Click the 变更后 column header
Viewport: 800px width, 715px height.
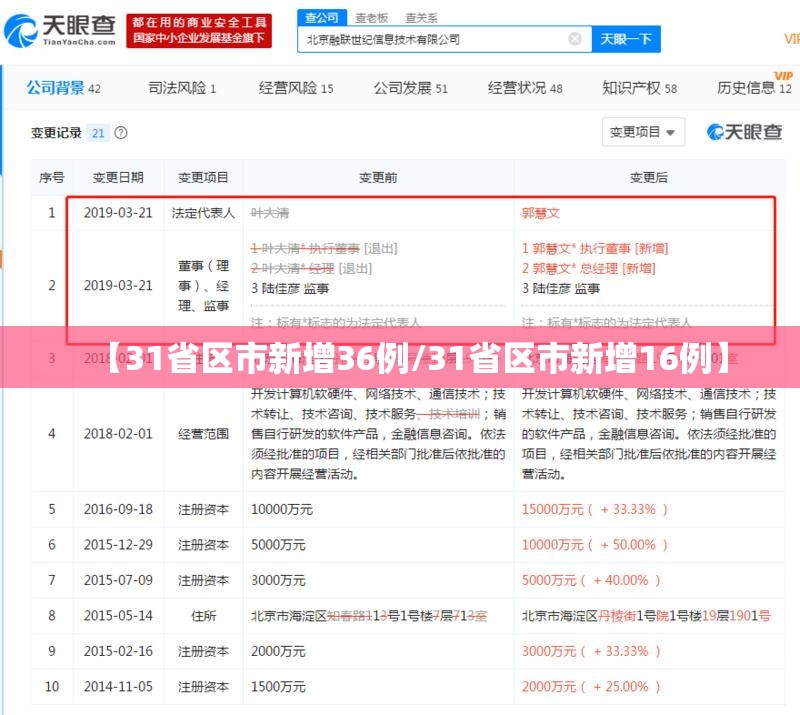[649, 178]
